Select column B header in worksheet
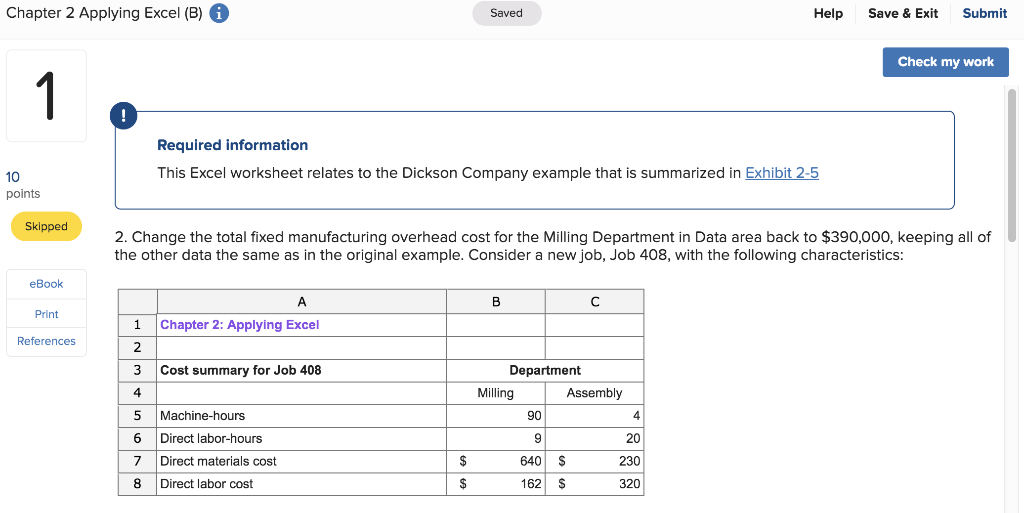Image resolution: width=1024 pixels, height=513 pixels. tap(496, 302)
